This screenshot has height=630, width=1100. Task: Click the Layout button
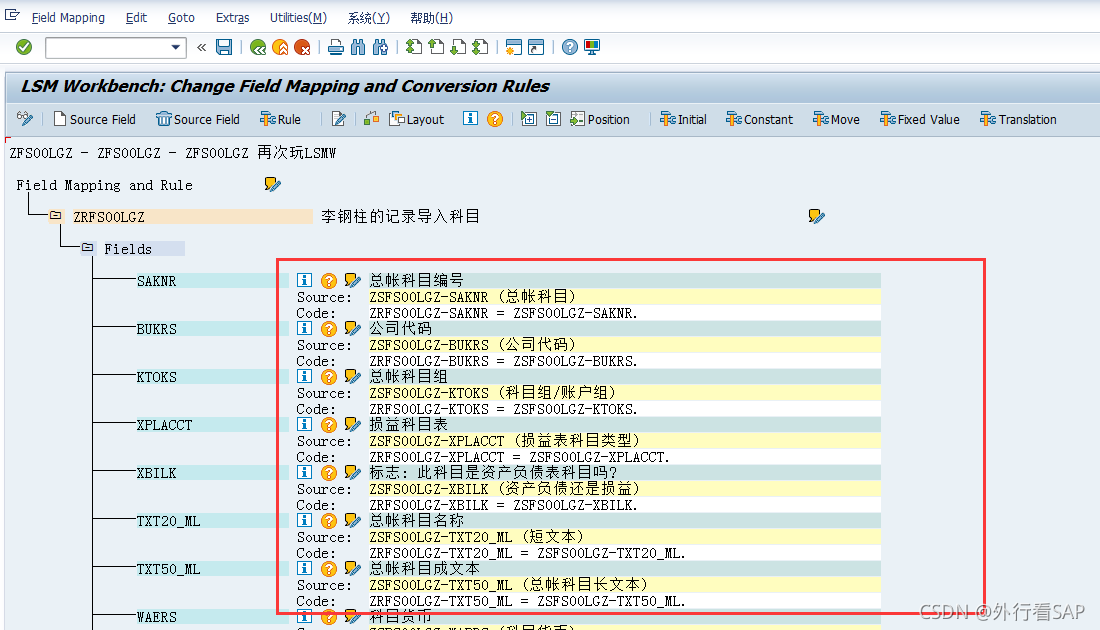[x=417, y=119]
